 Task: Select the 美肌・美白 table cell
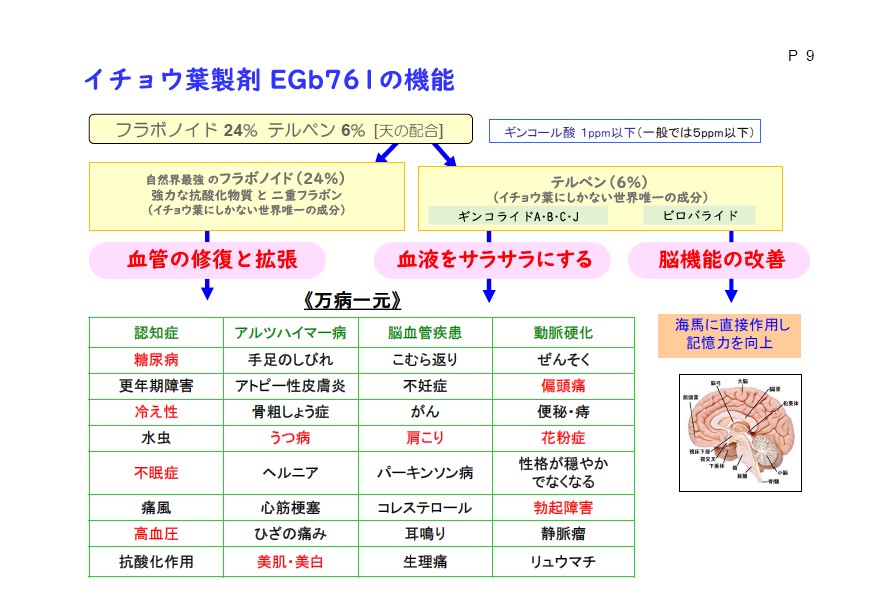pyautogui.click(x=291, y=561)
